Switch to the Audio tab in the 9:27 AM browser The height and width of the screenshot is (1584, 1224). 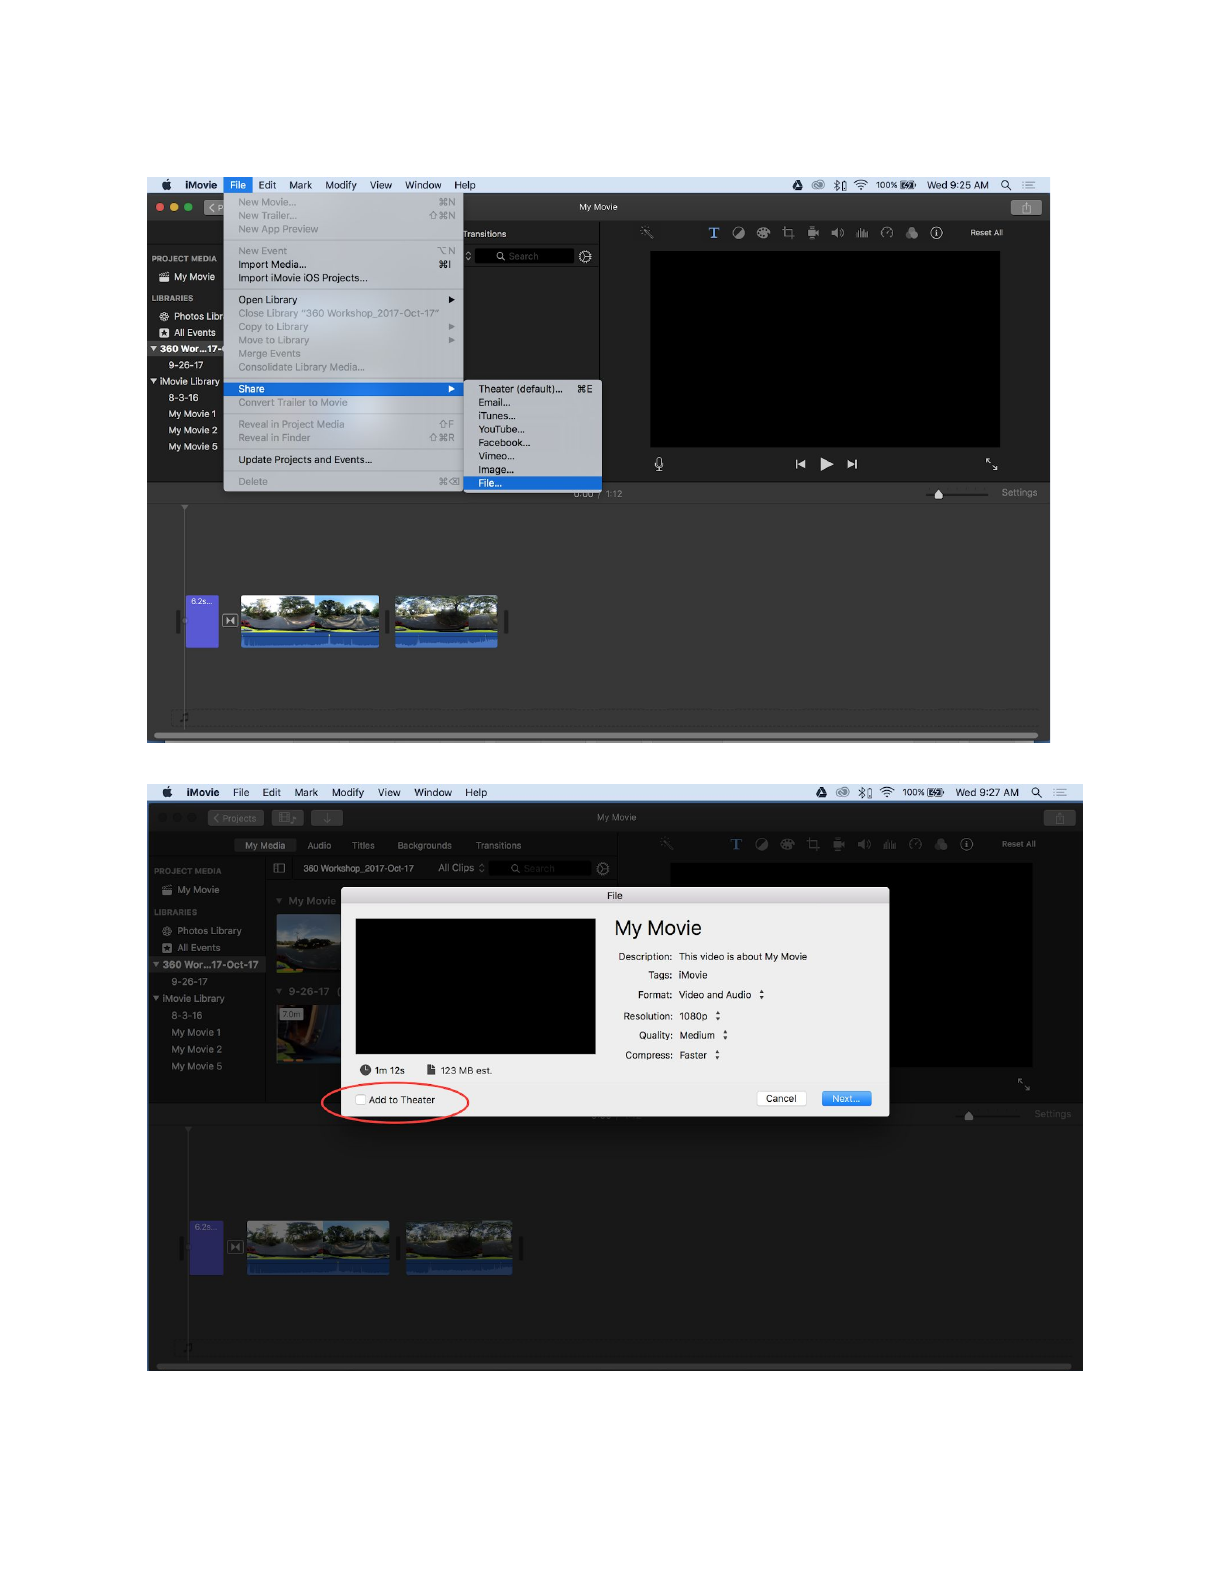tap(319, 846)
